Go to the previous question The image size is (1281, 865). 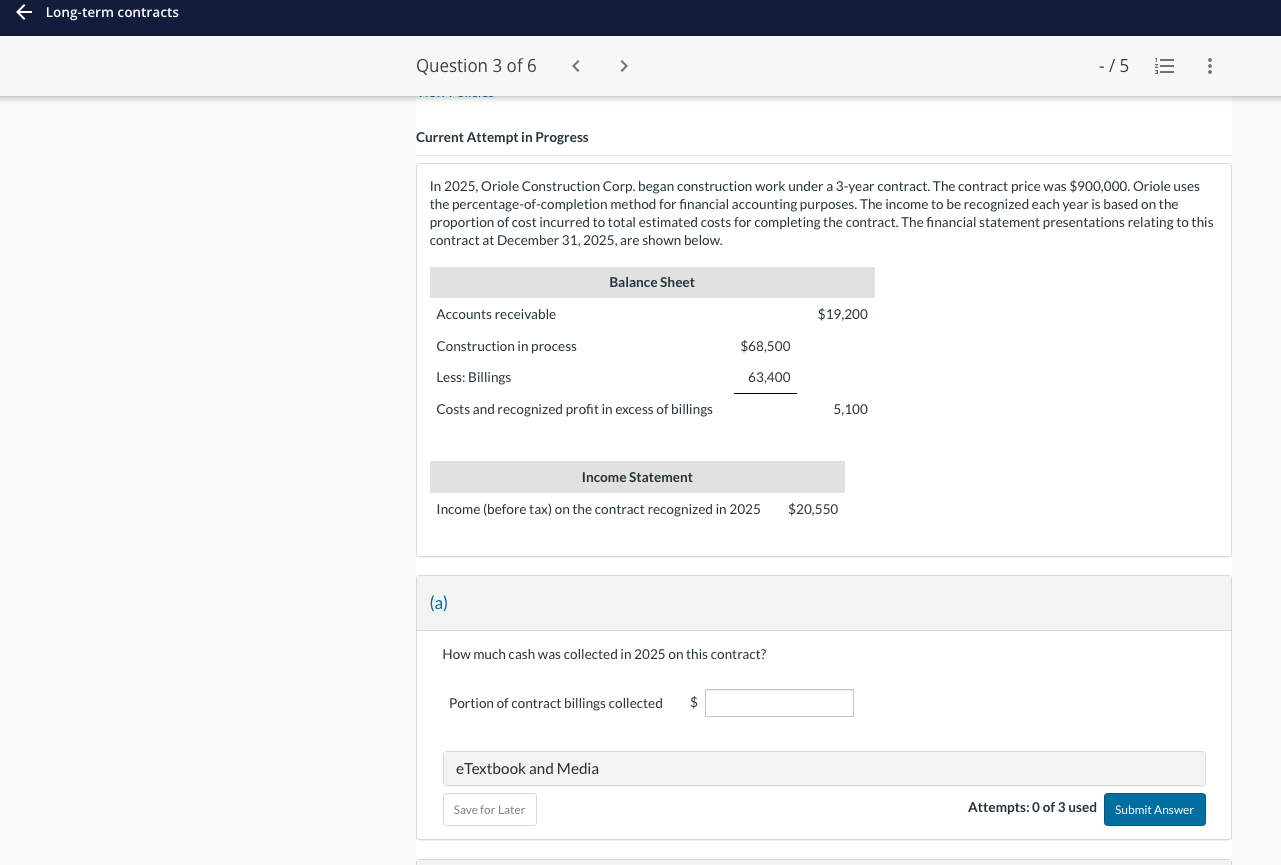(x=576, y=66)
